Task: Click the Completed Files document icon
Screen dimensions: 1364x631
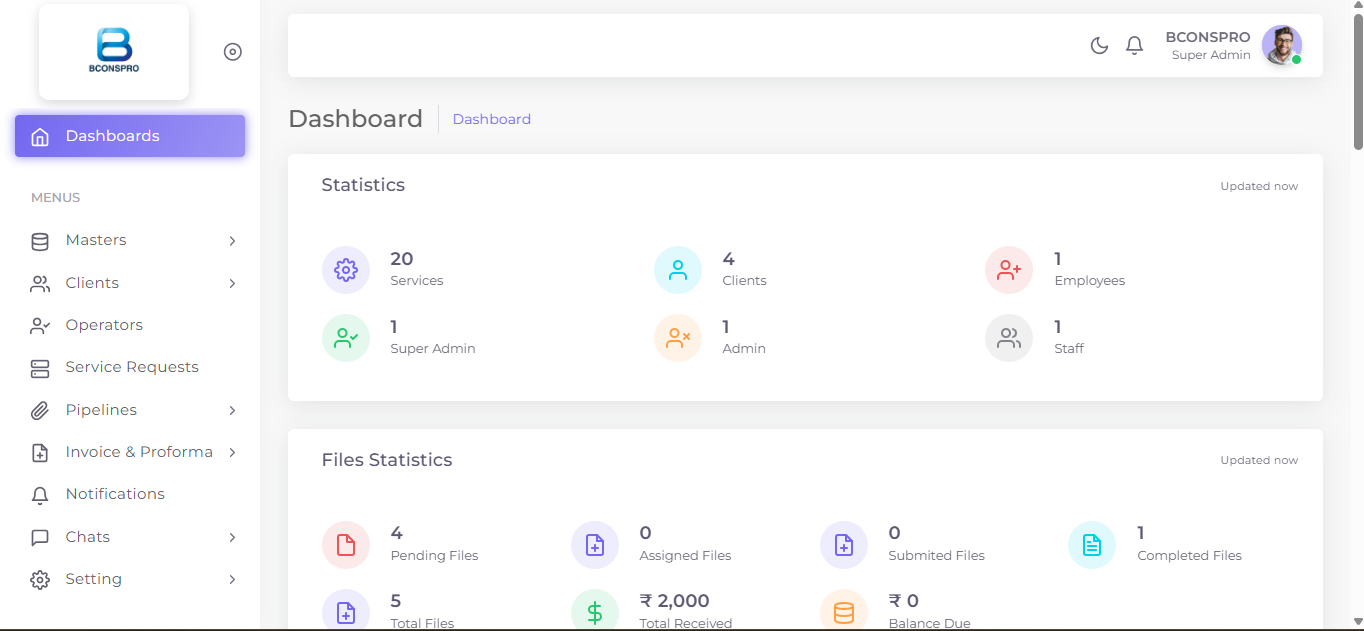Action: (1092, 545)
